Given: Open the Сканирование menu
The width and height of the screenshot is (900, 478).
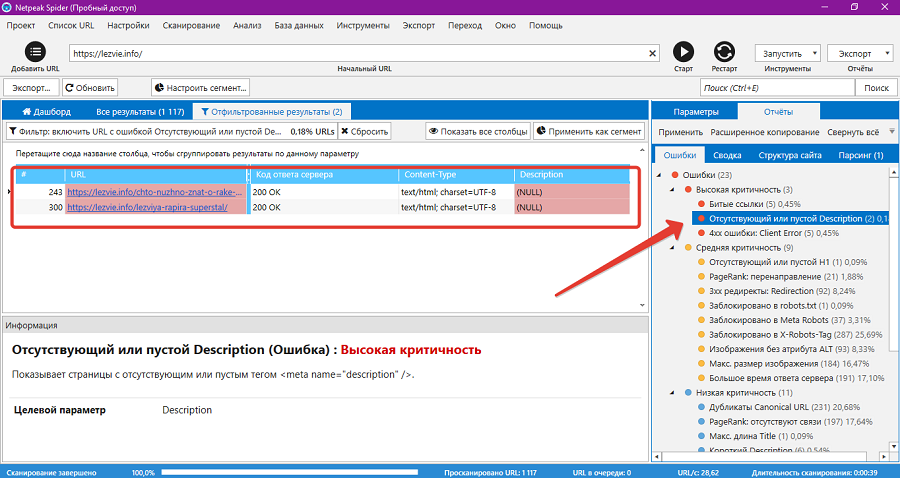Looking at the screenshot, I should tap(191, 25).
